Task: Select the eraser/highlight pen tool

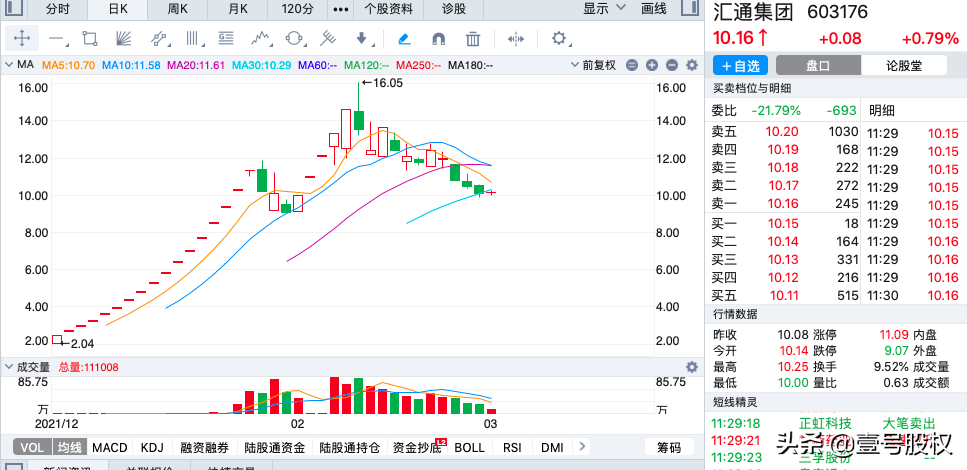Action: click(404, 39)
